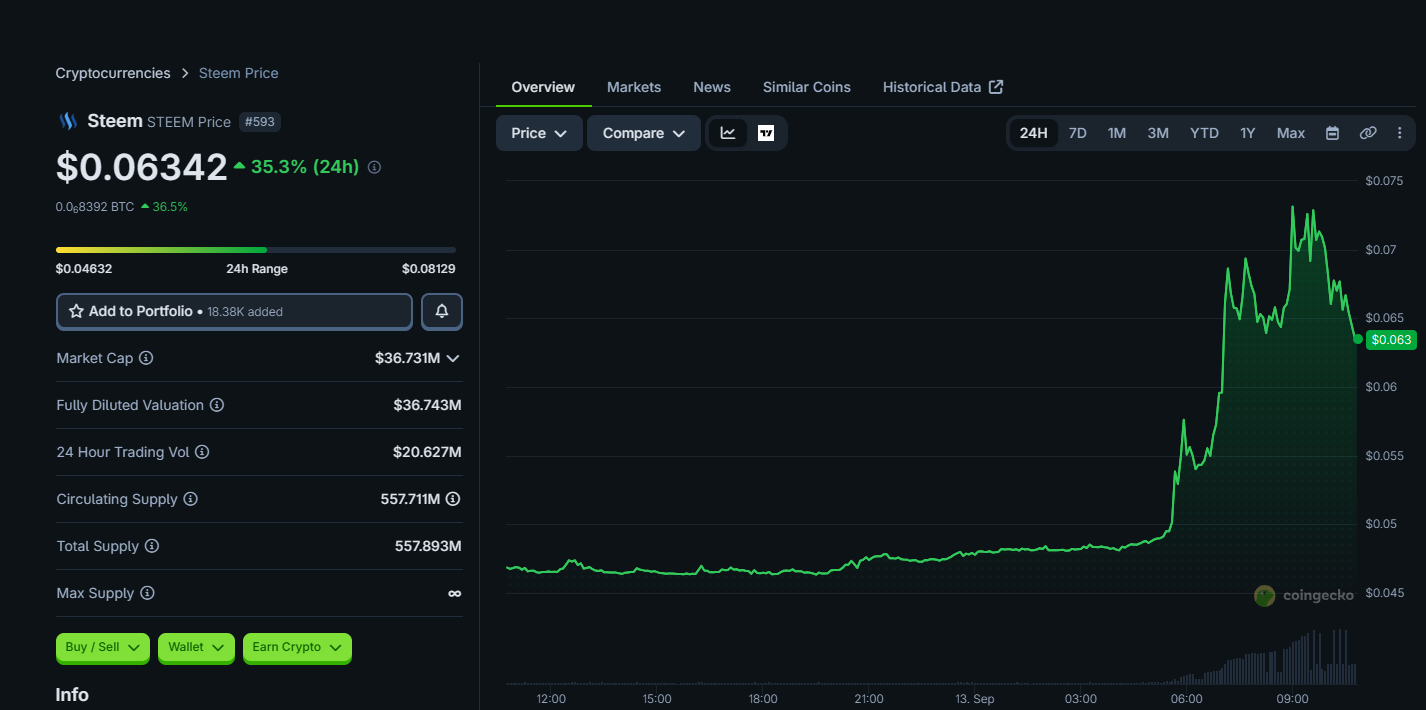Switch to the Overview tab
The image size is (1426, 710).
coord(543,87)
